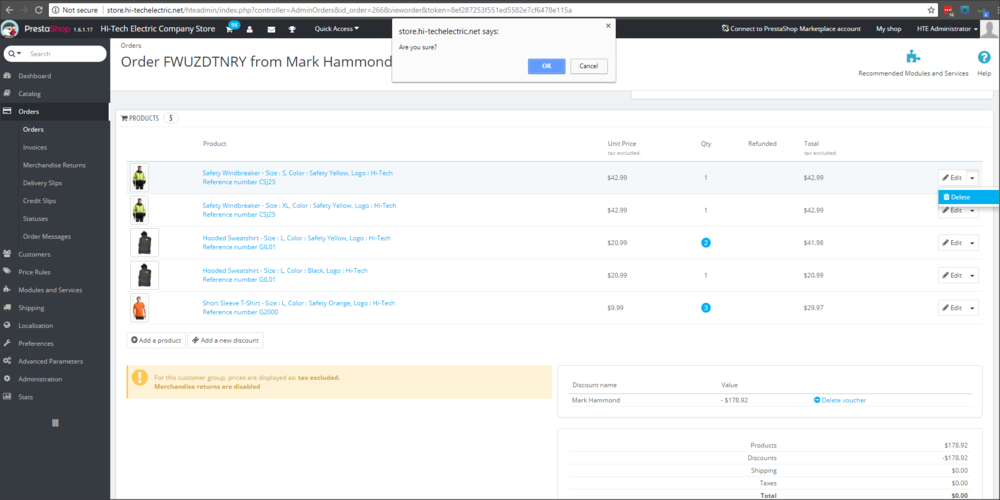Expand dropdown for Hooded Sweatshirt Safety Yellow
The width and height of the screenshot is (1000, 500).
pos(973,243)
